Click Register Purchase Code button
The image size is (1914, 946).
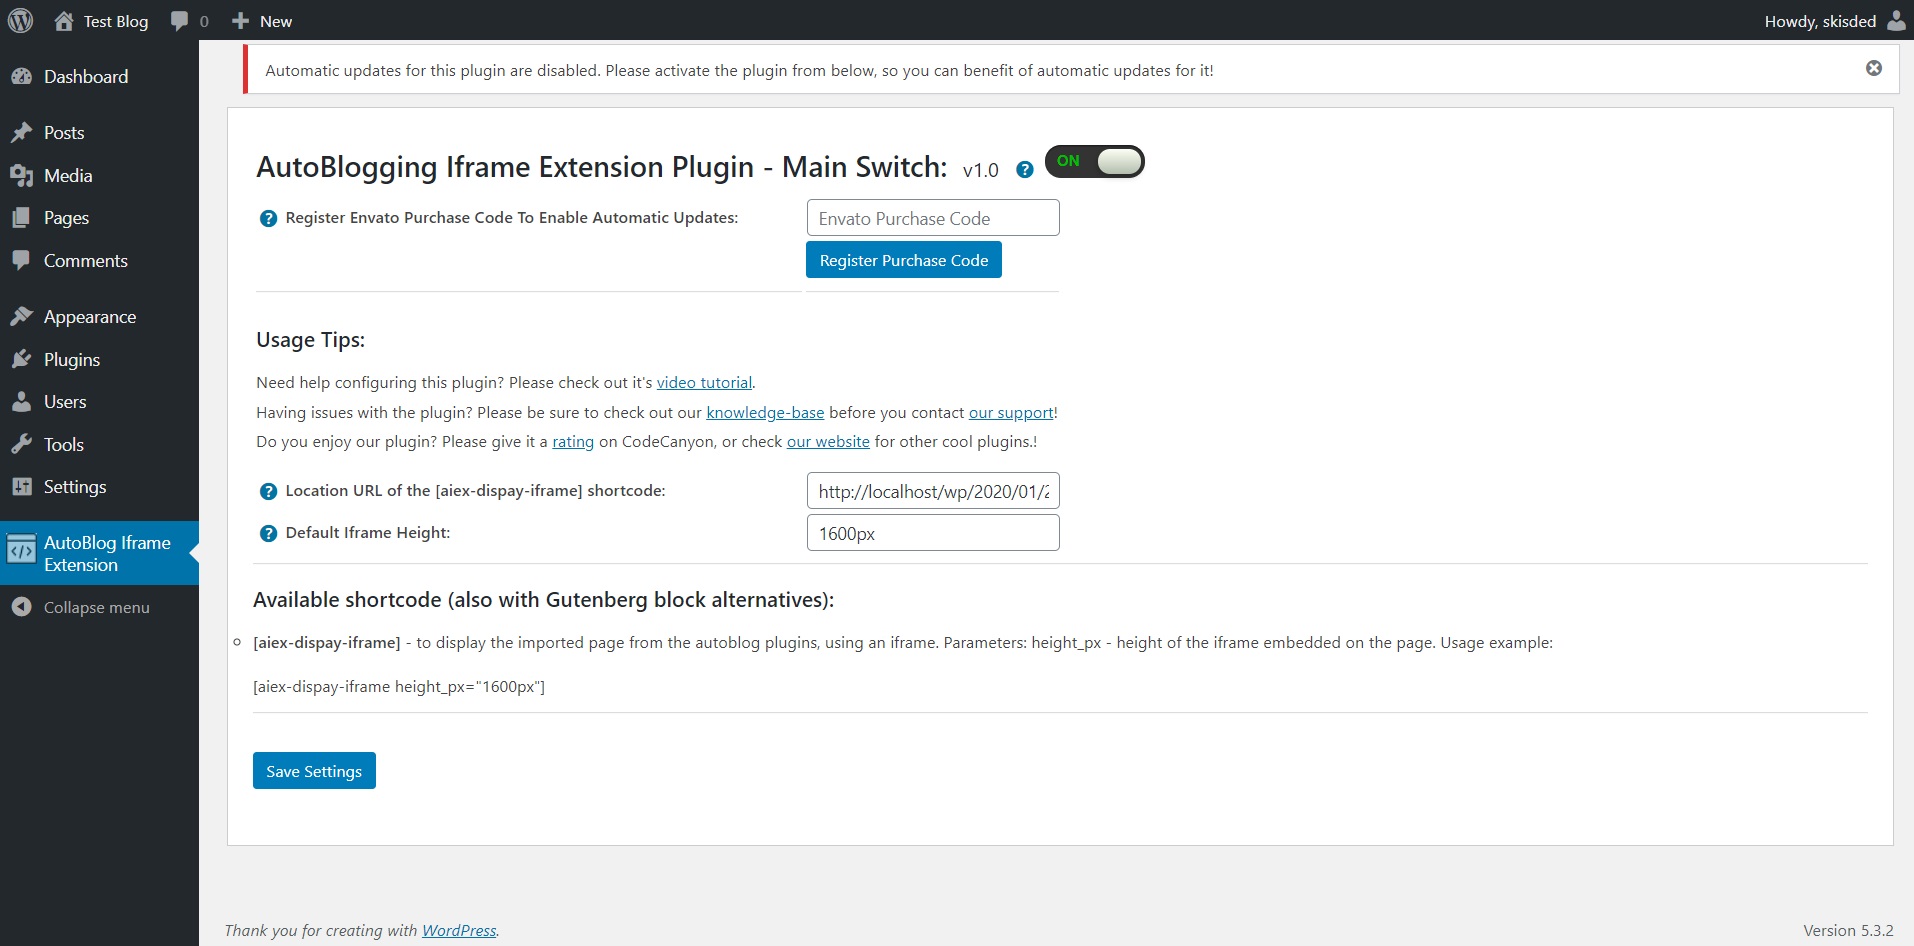point(904,260)
